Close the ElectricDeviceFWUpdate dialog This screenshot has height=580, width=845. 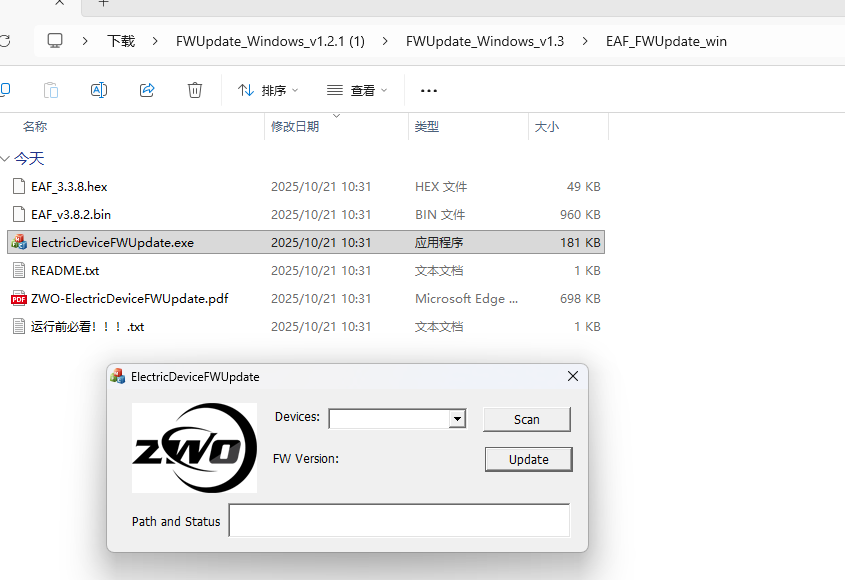coord(573,376)
